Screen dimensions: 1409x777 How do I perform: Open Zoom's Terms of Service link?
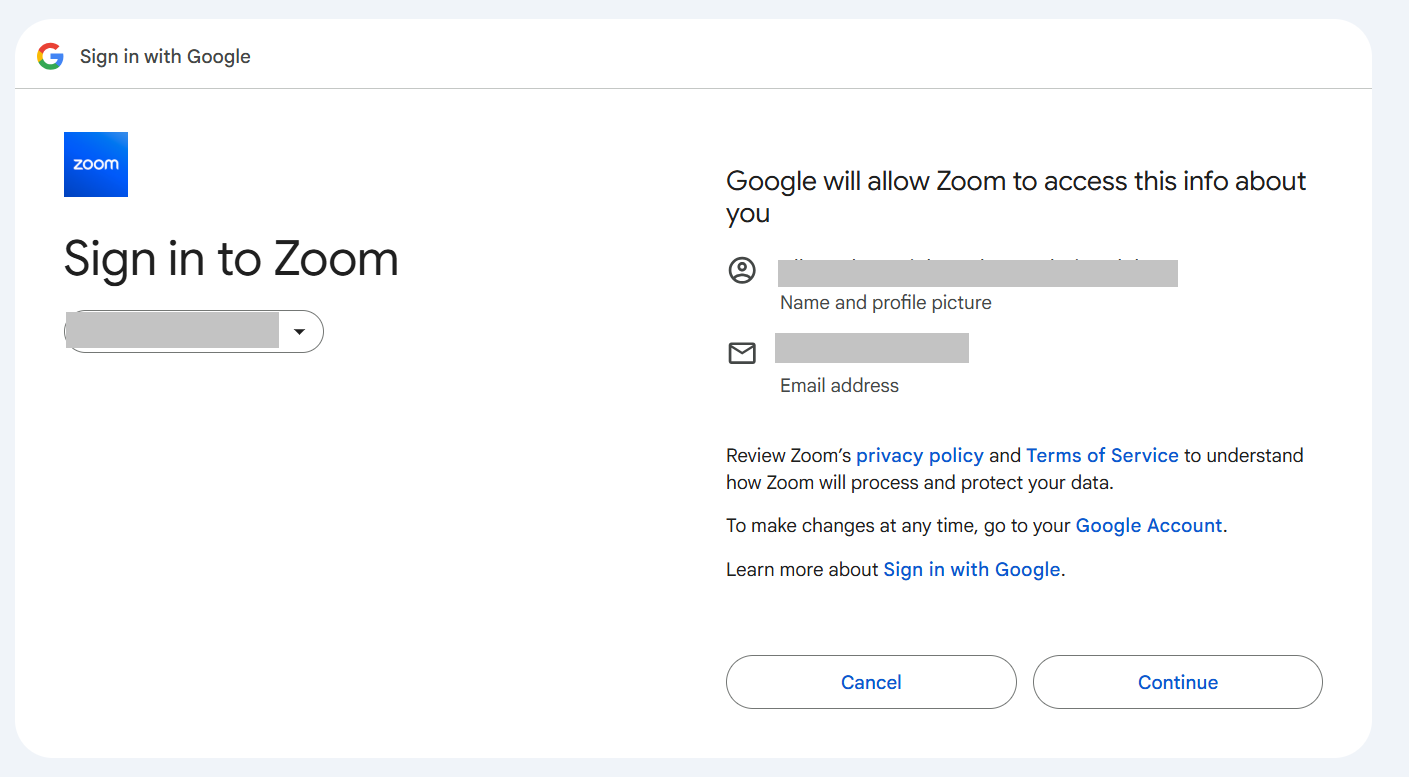[x=1102, y=456]
